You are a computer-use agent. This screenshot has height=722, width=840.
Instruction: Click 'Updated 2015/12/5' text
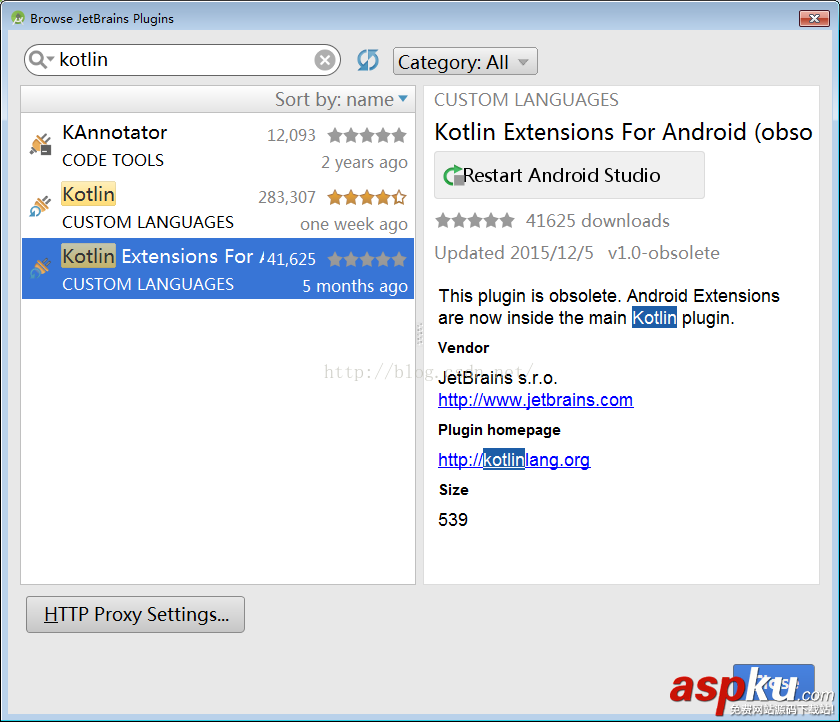pyautogui.click(x=514, y=253)
